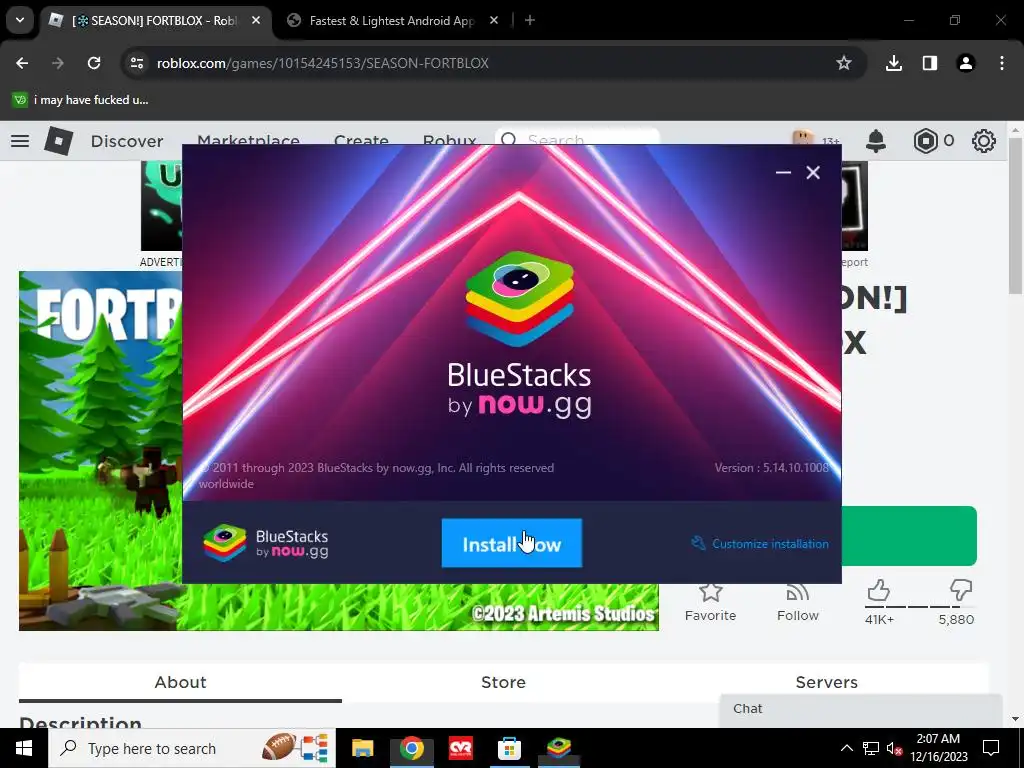Open Microsoft Store from taskbar
The height and width of the screenshot is (768, 1024).
pyautogui.click(x=509, y=748)
